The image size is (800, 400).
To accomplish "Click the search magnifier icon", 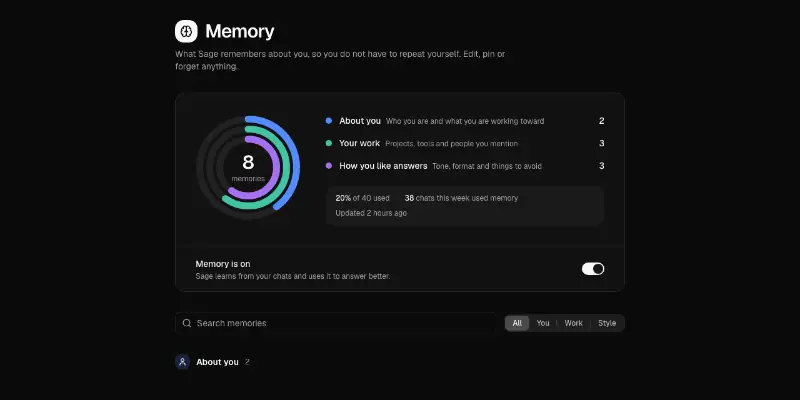I will (187, 323).
